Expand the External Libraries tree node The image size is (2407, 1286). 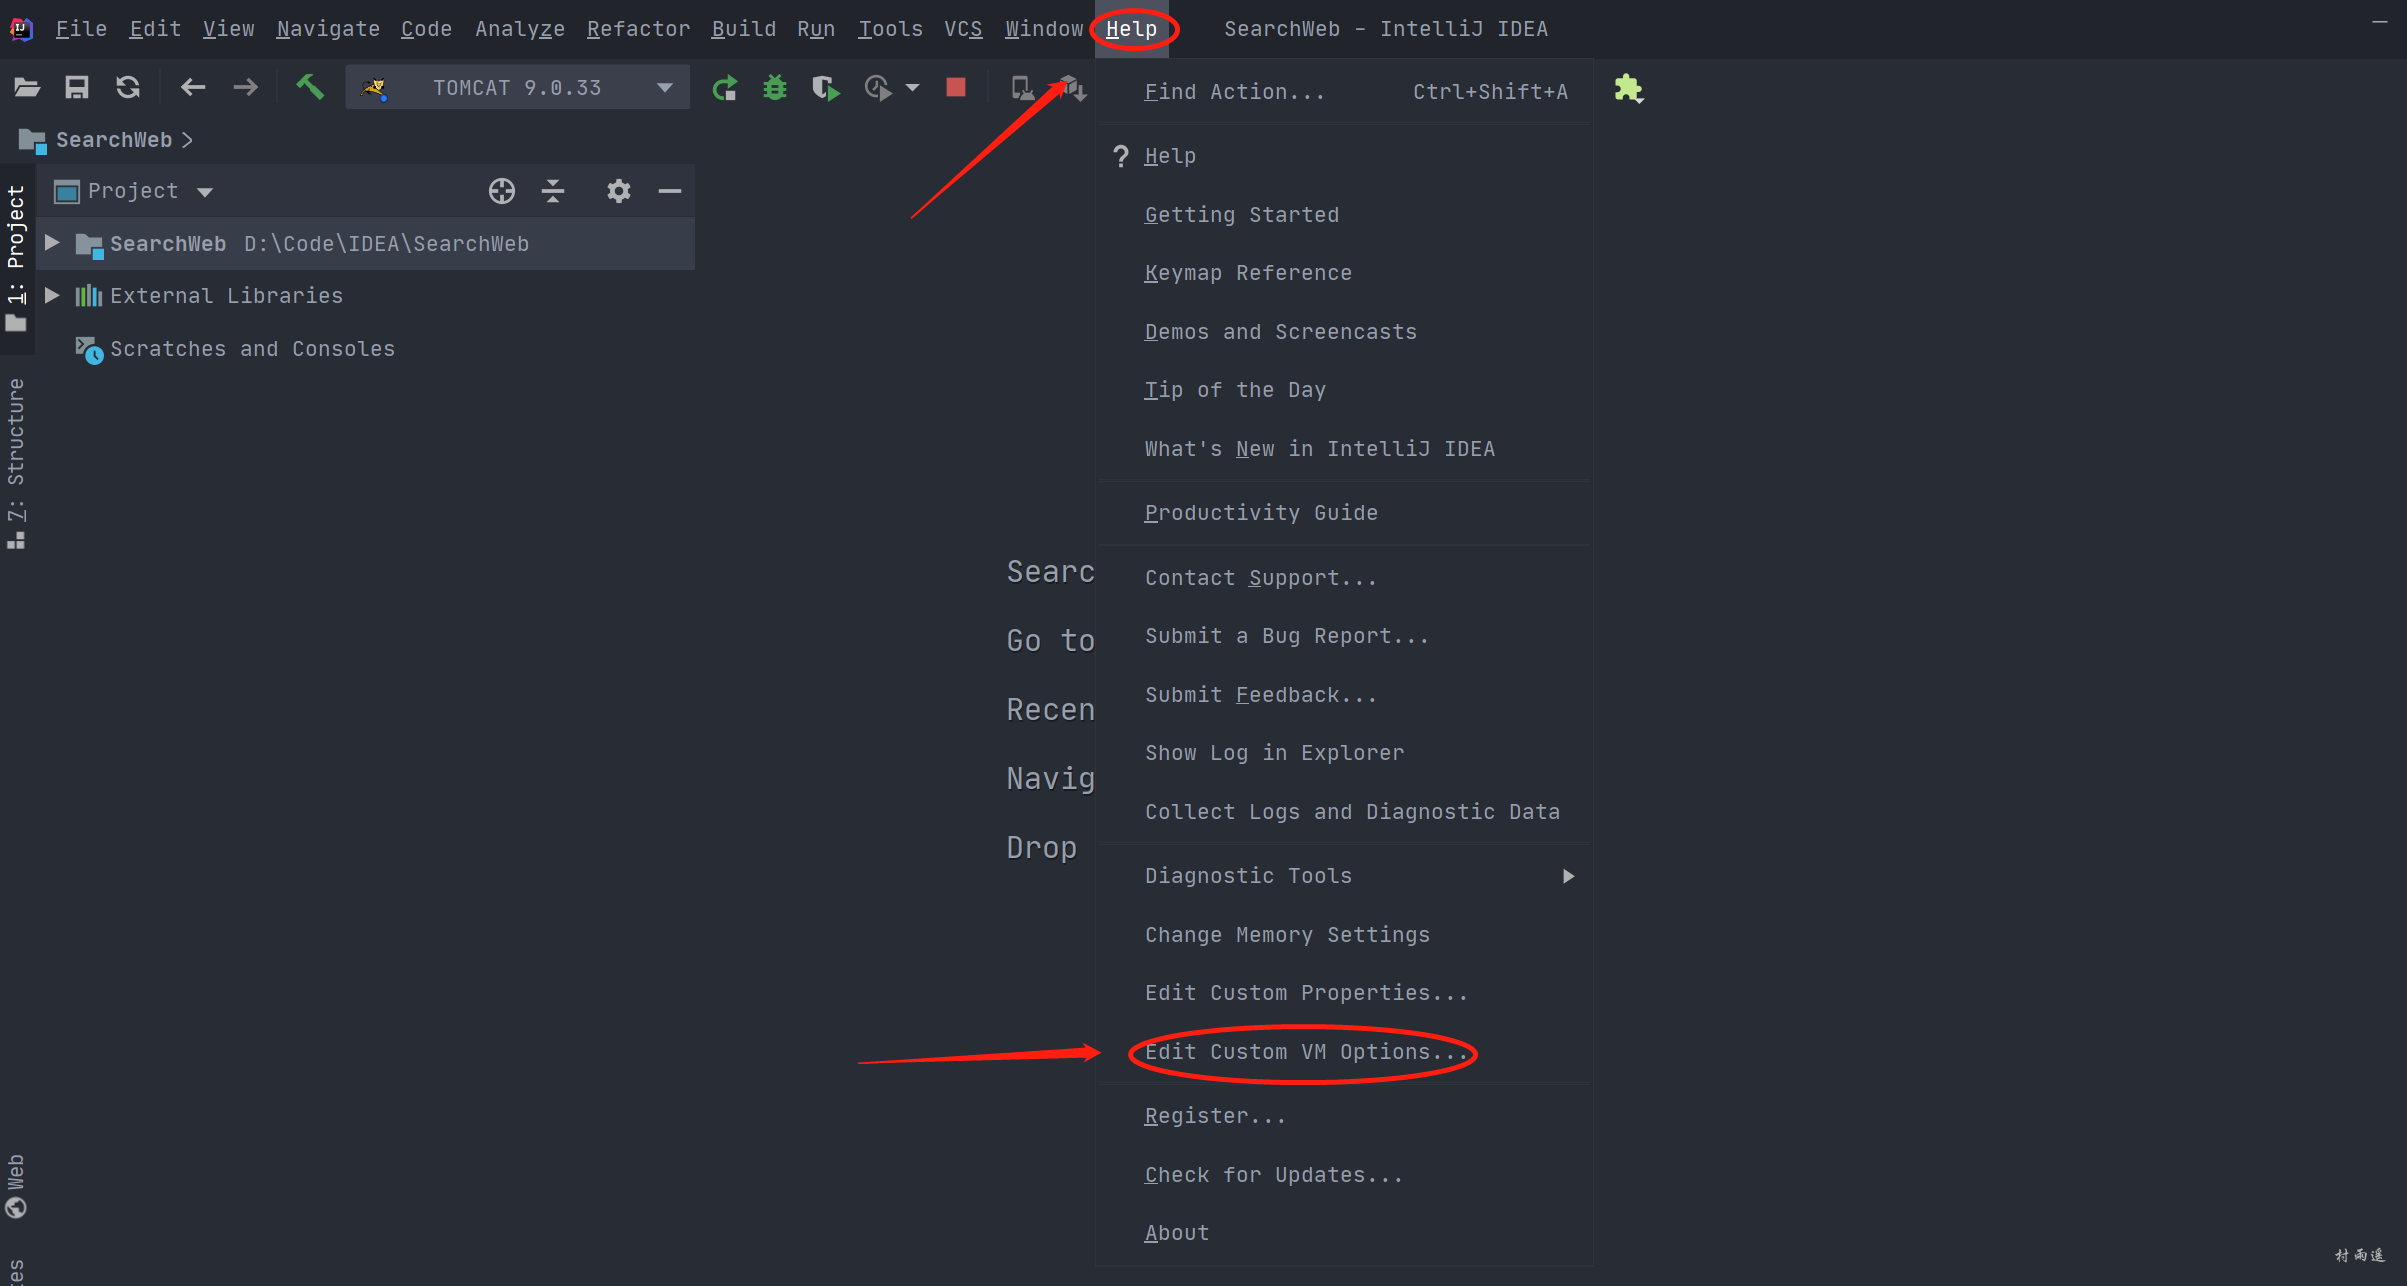click(52, 295)
